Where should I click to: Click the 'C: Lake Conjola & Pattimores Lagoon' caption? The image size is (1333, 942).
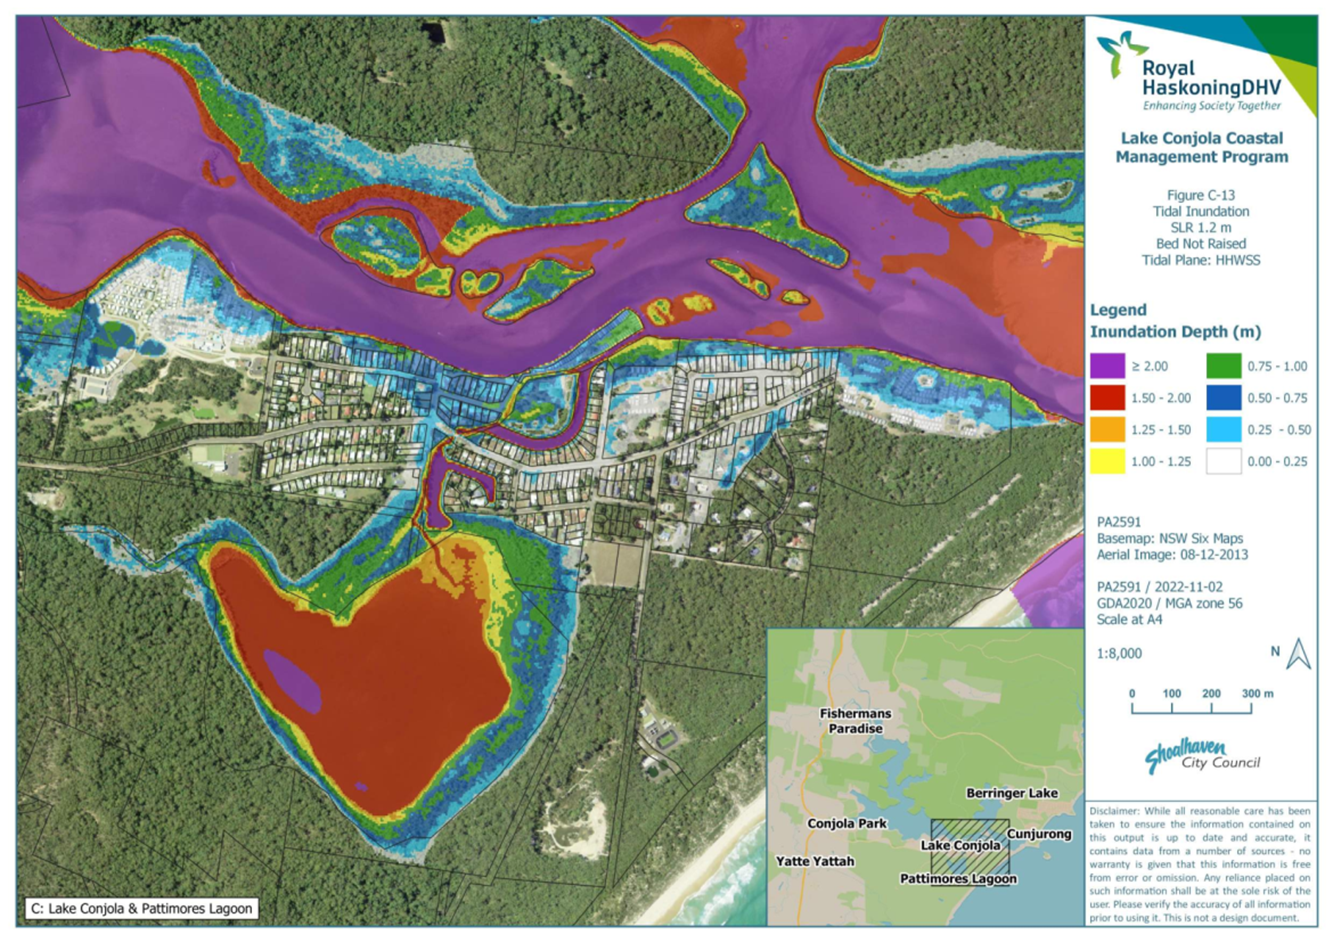[142, 909]
